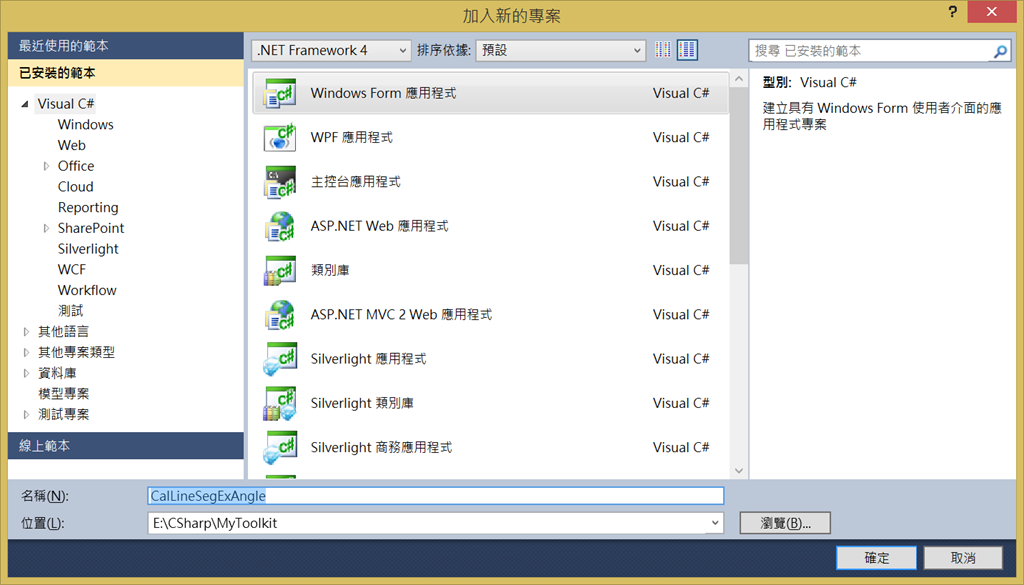Select 測試 under Visual C#
This screenshot has height=585, width=1024.
(x=71, y=311)
